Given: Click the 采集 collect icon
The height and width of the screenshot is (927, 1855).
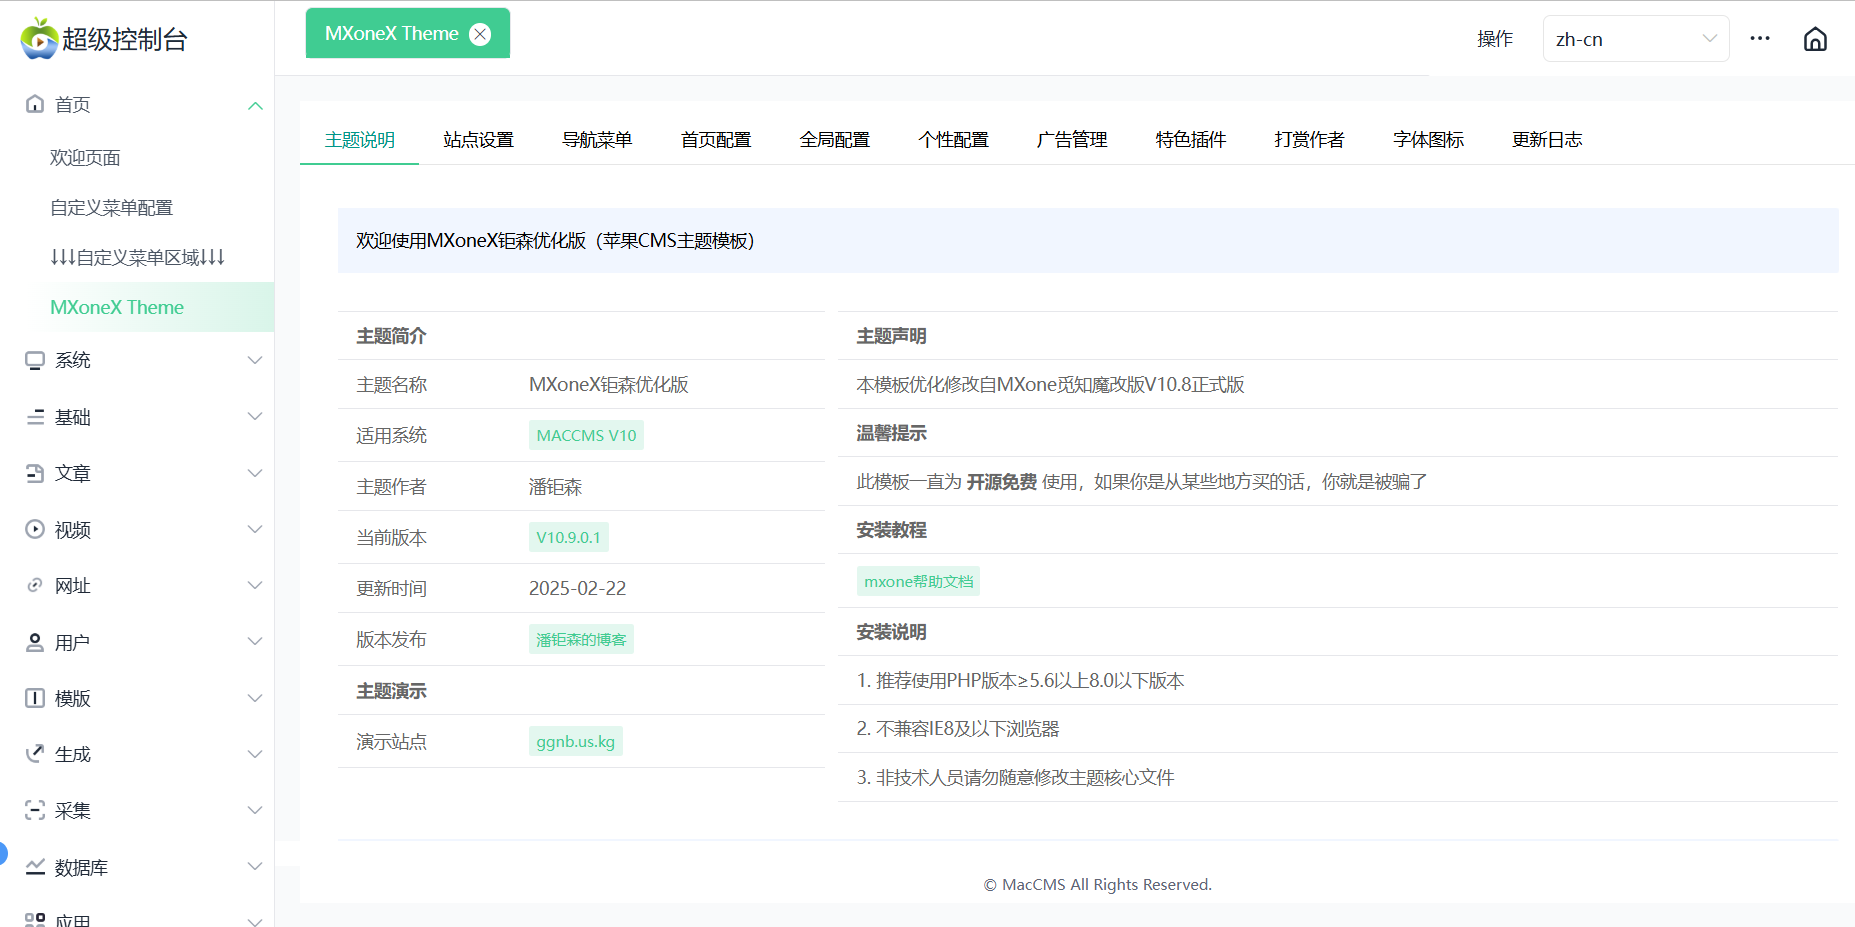Looking at the screenshot, I should pos(35,810).
